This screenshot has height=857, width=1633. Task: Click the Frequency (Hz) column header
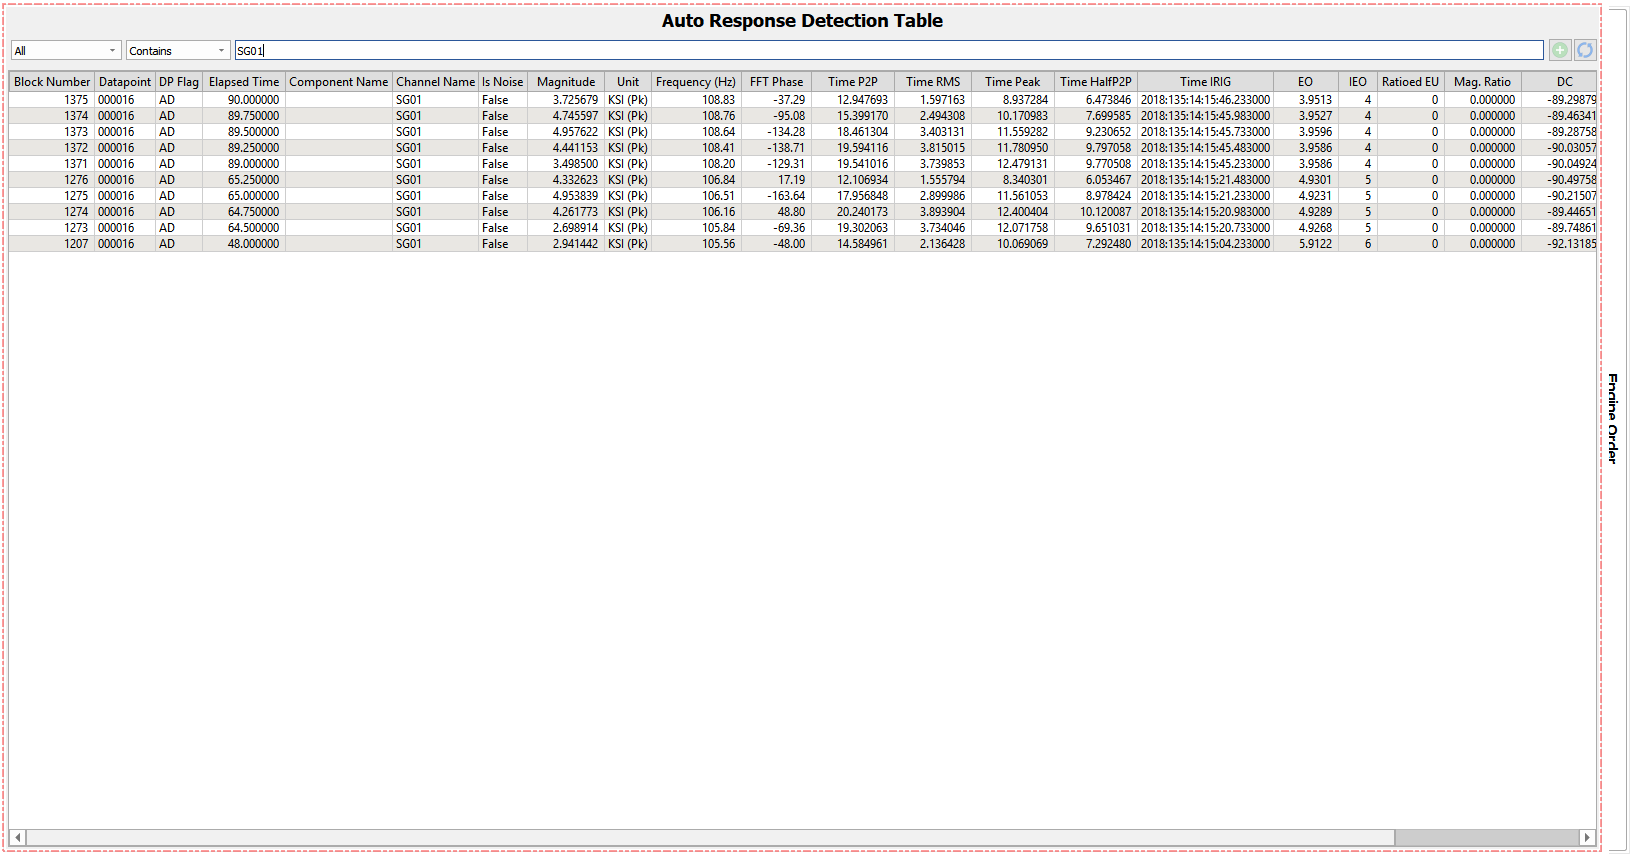click(696, 82)
